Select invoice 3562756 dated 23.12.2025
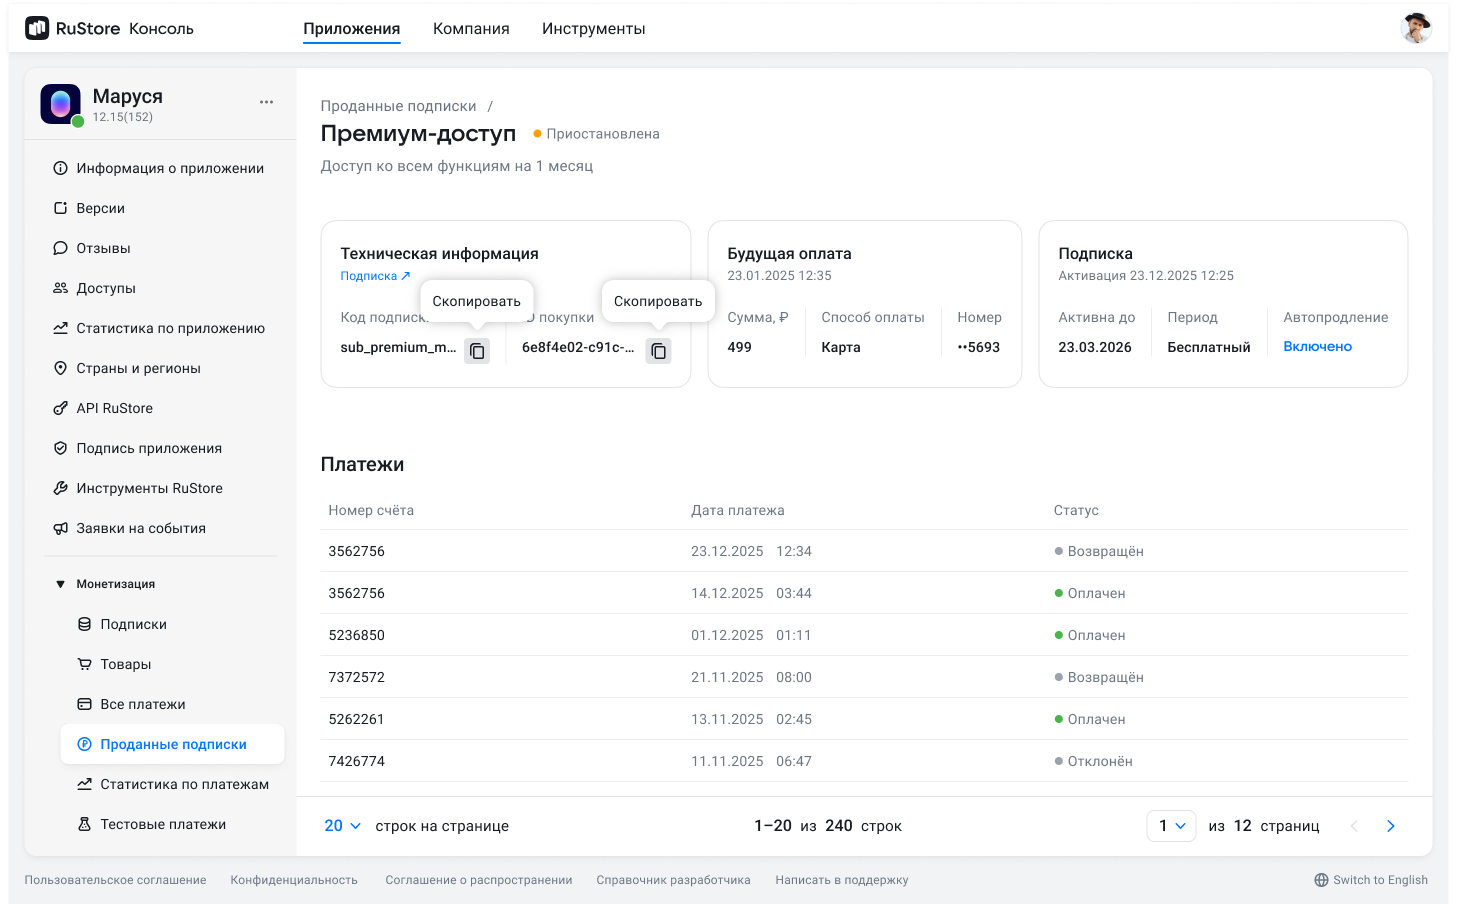The height and width of the screenshot is (904, 1457). (x=864, y=551)
